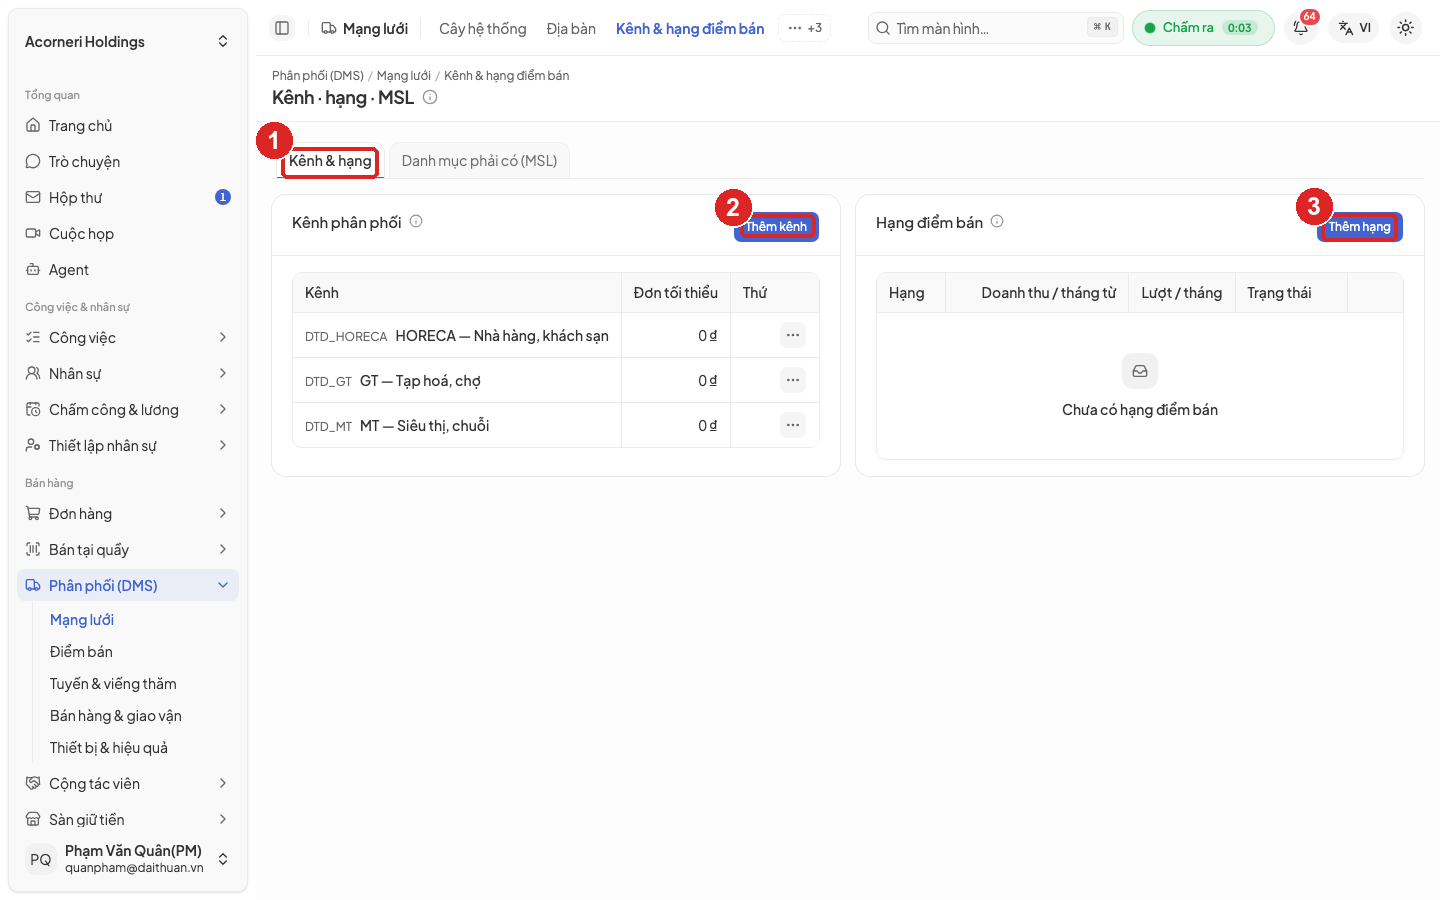Click the Thêm hạng button
This screenshot has width=1440, height=900.
click(x=1360, y=227)
